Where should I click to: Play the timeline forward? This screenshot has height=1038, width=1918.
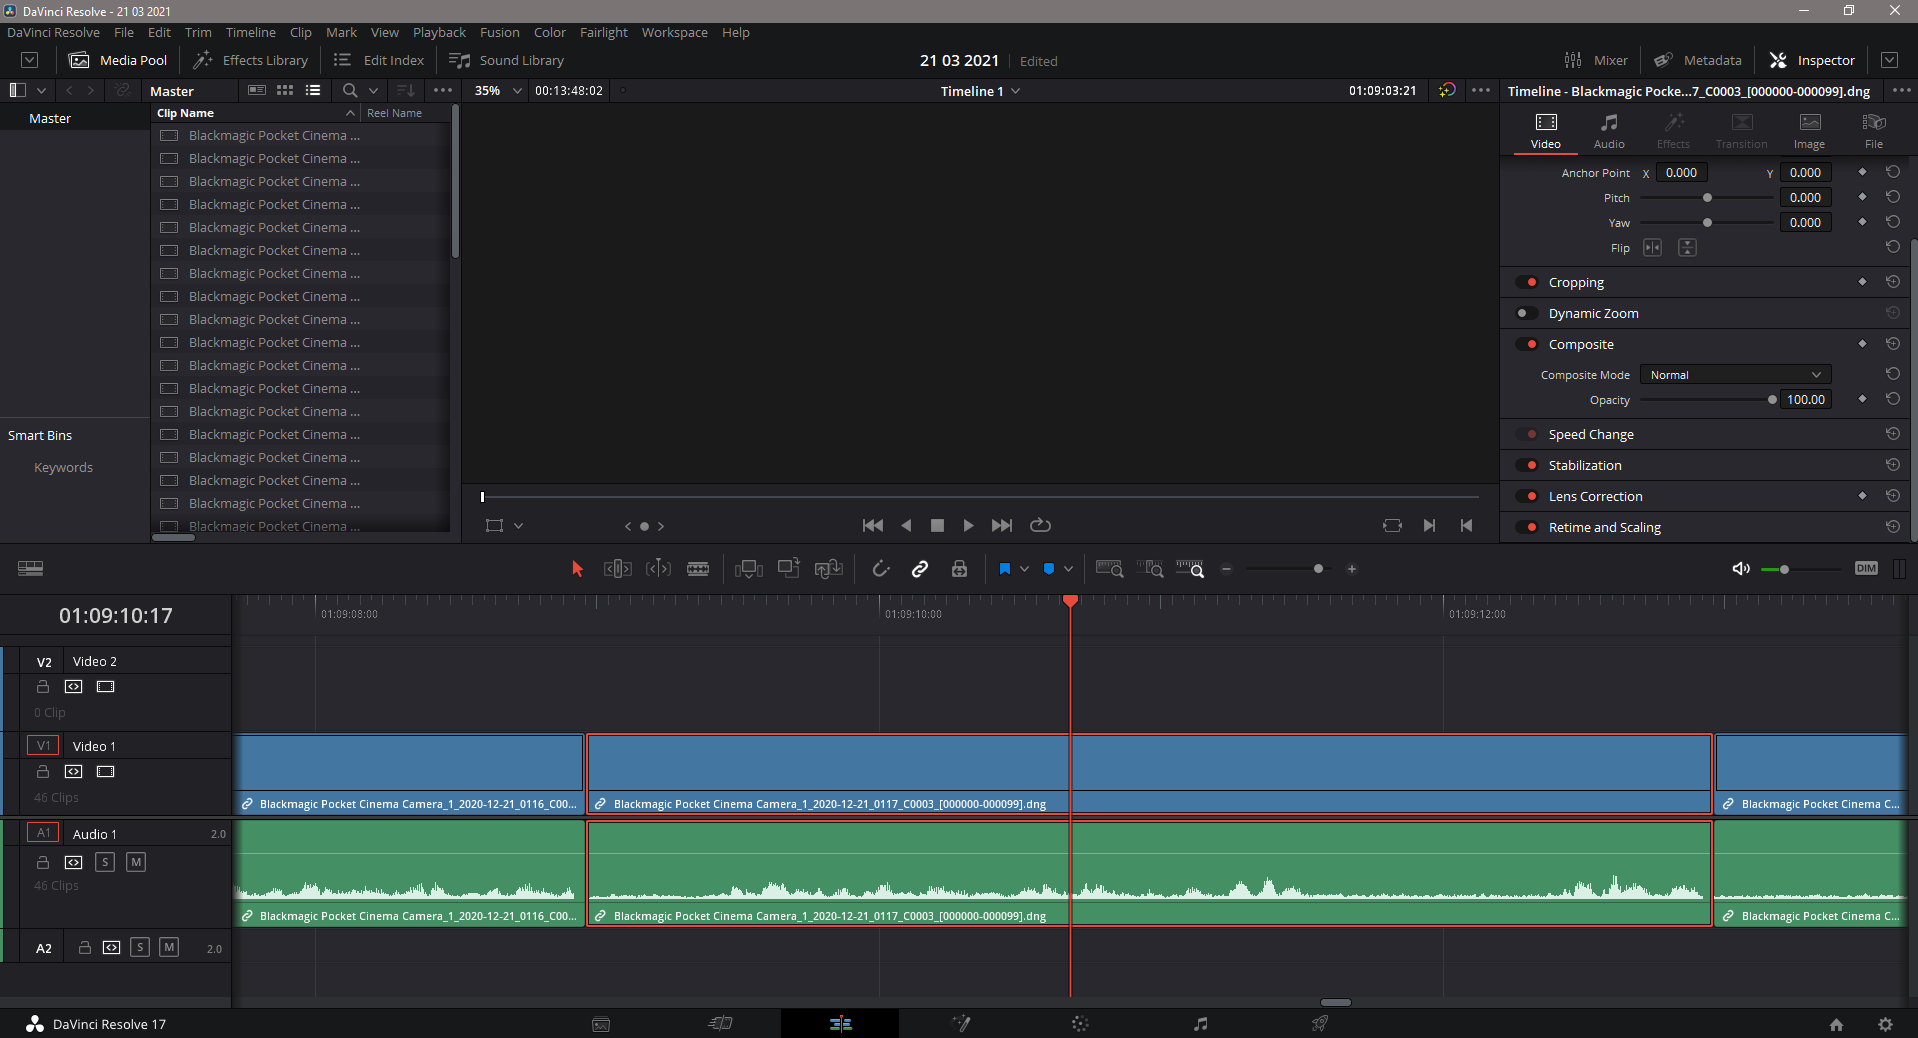pos(968,525)
